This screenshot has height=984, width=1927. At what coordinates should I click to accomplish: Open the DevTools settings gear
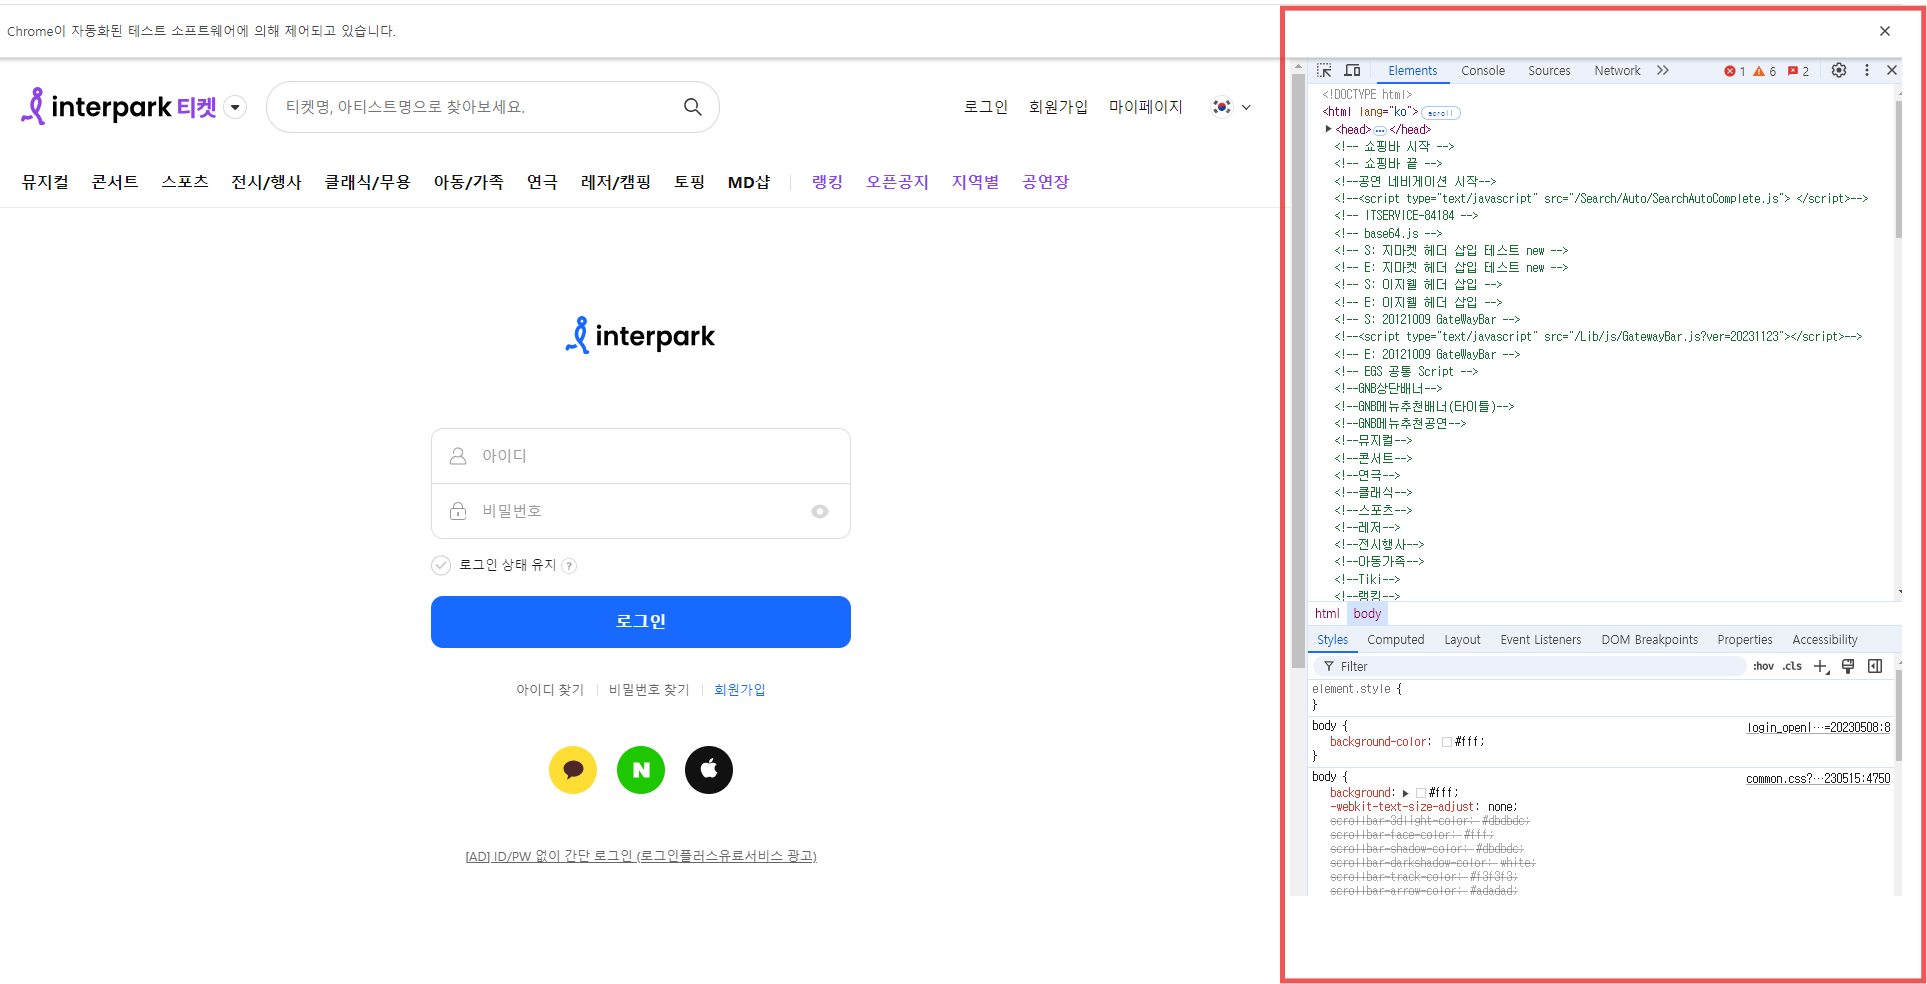(1839, 70)
